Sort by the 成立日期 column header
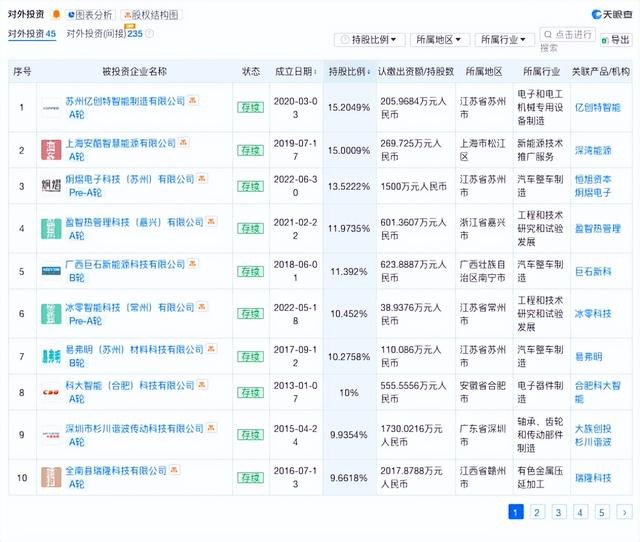The image size is (640, 542). coord(296,71)
